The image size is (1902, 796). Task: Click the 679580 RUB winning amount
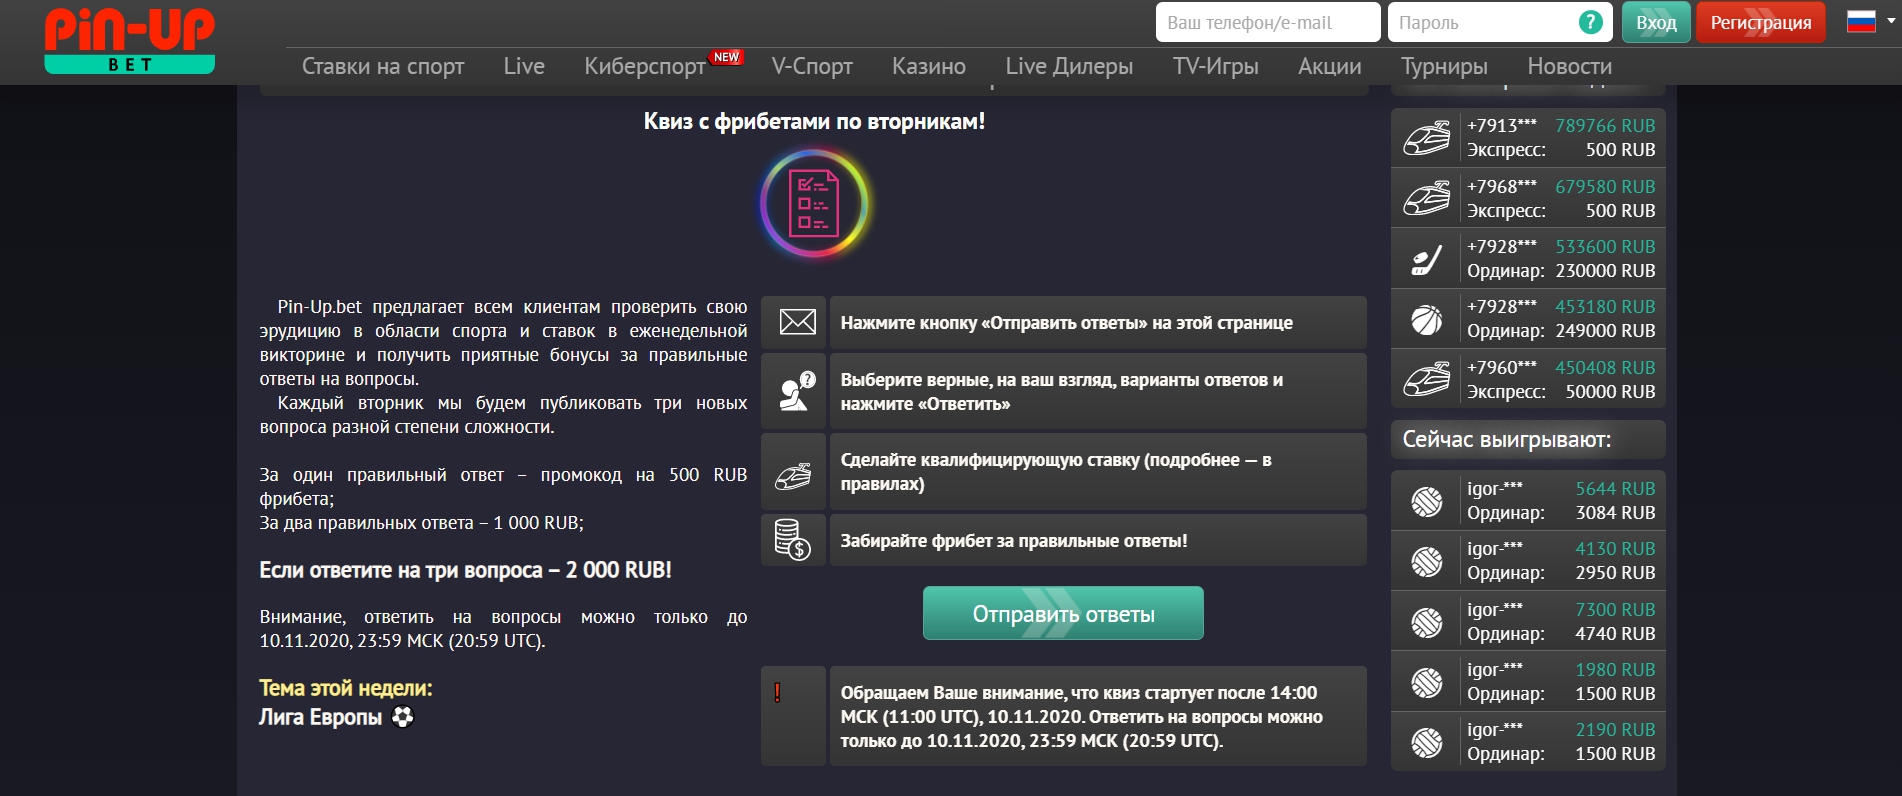pyautogui.click(x=1605, y=187)
